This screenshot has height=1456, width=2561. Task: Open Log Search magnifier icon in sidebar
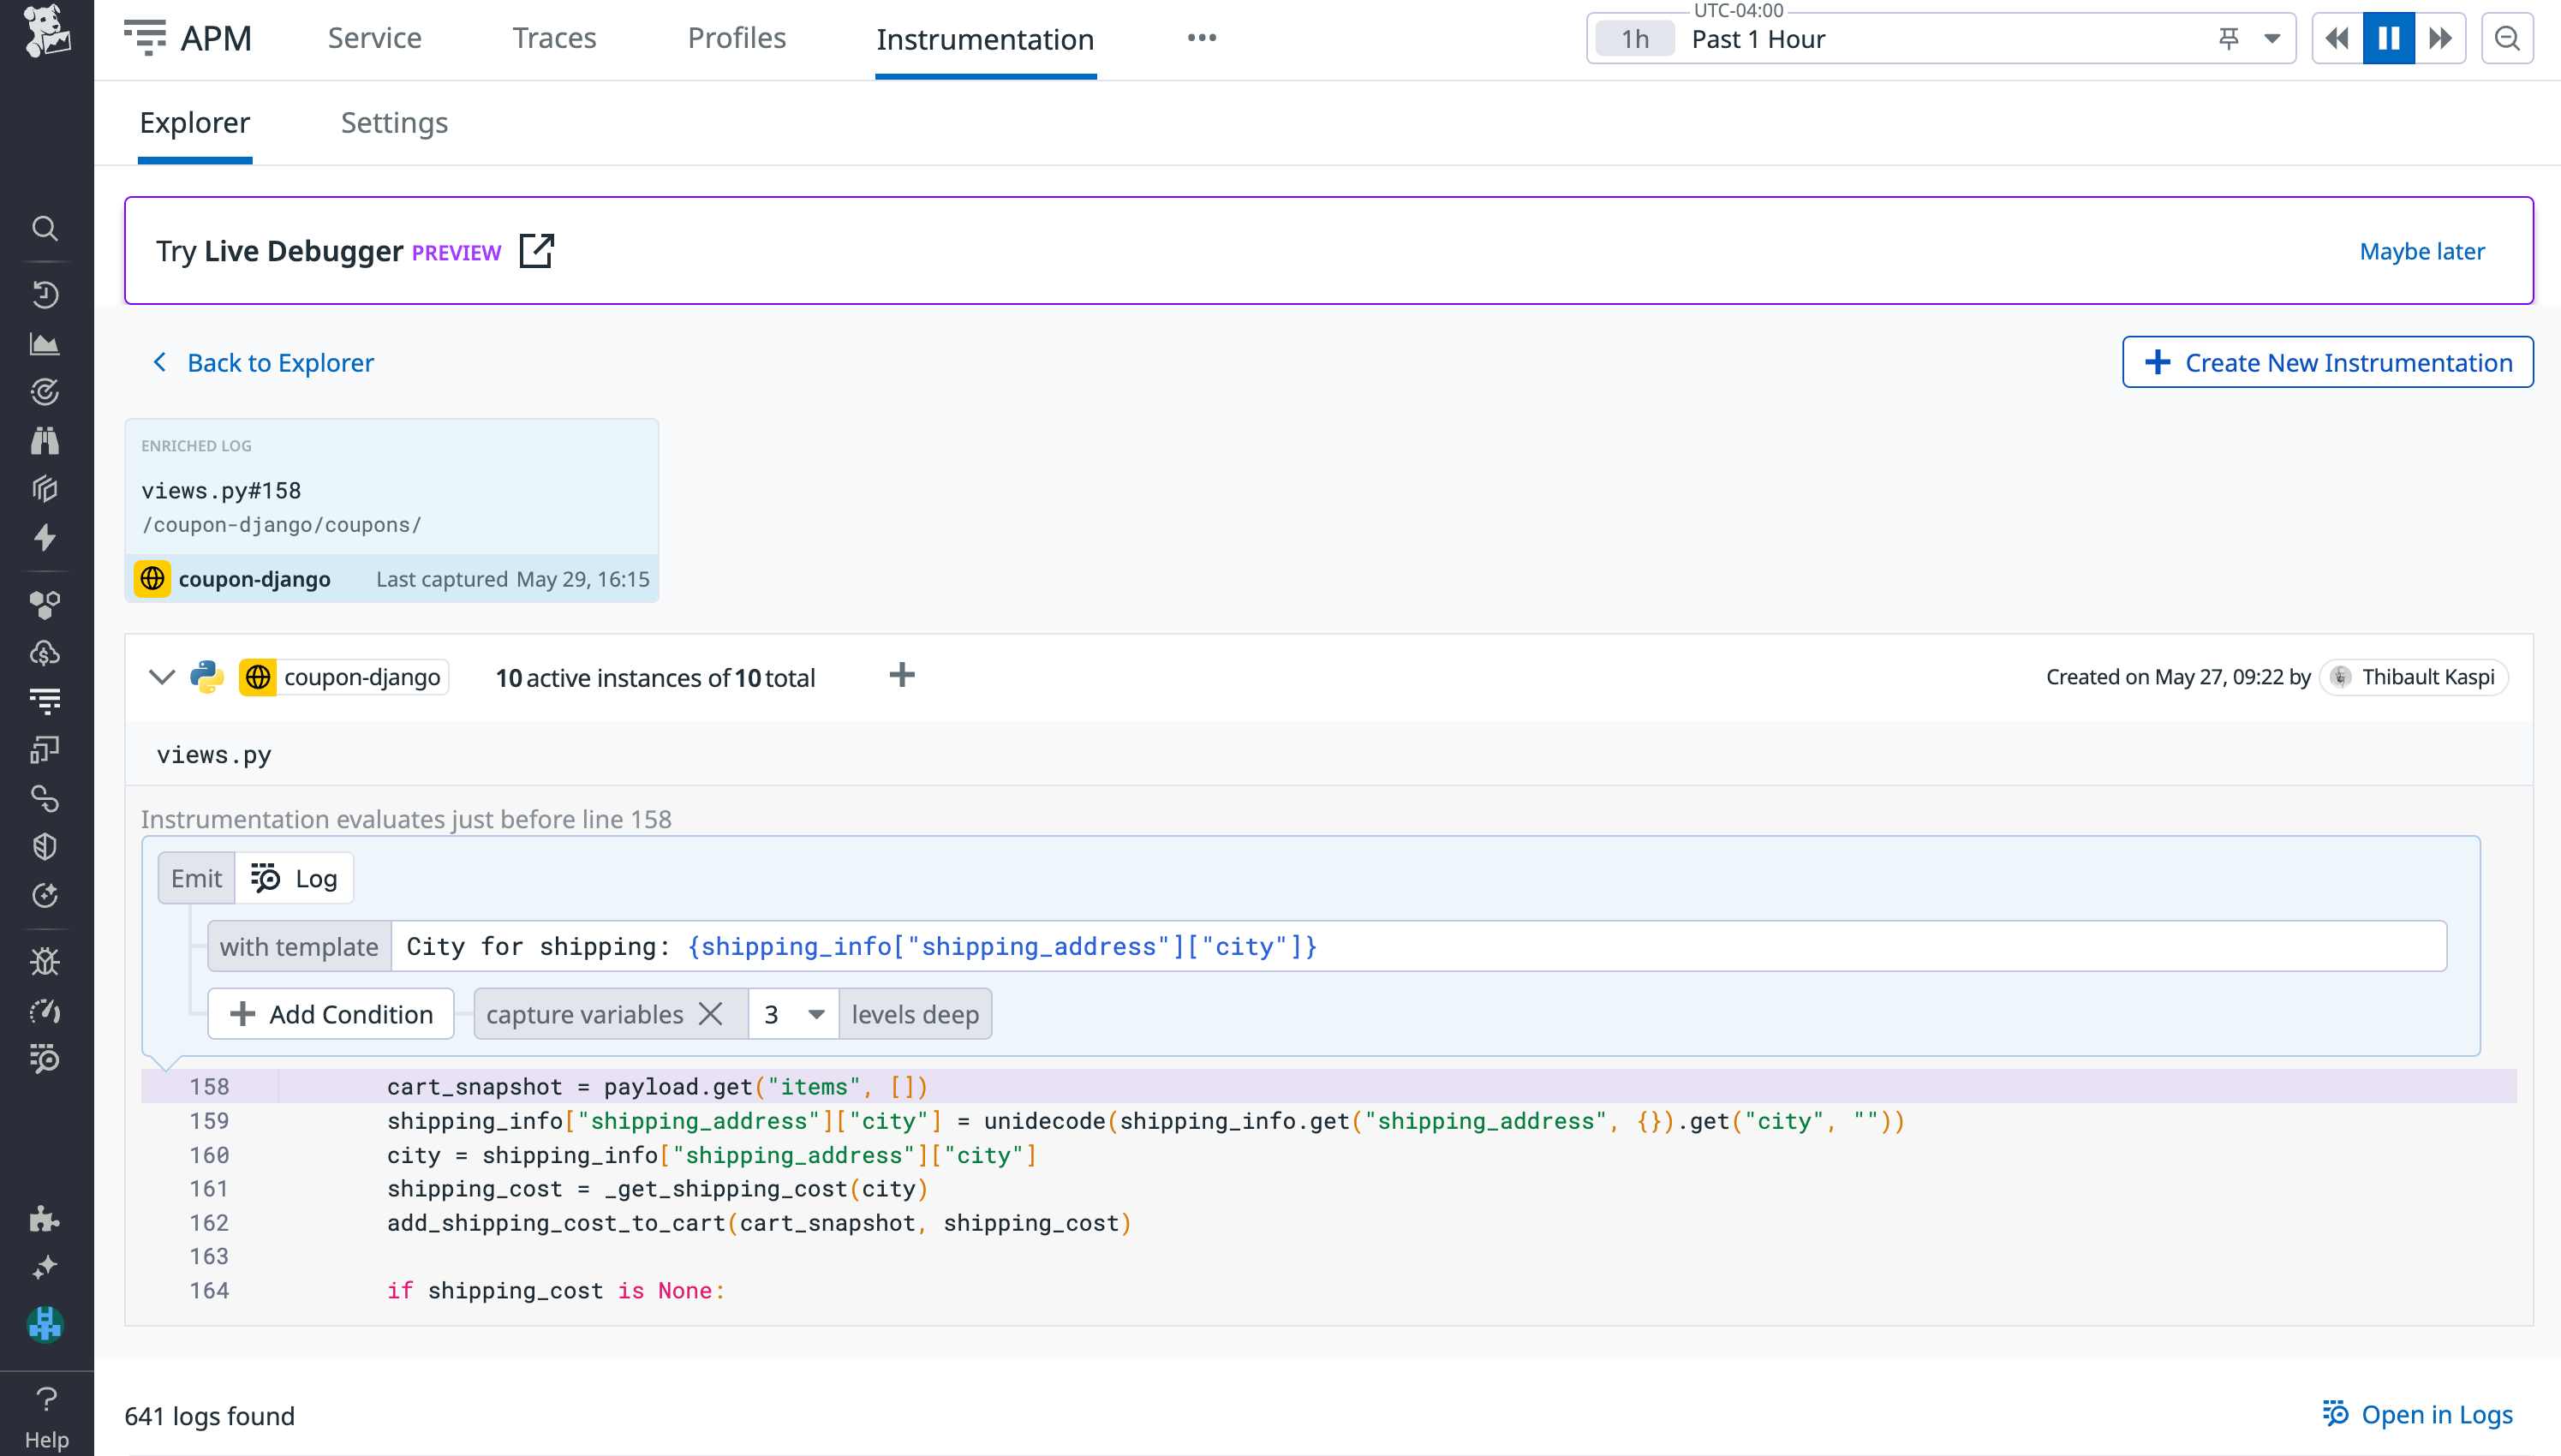(x=45, y=1060)
